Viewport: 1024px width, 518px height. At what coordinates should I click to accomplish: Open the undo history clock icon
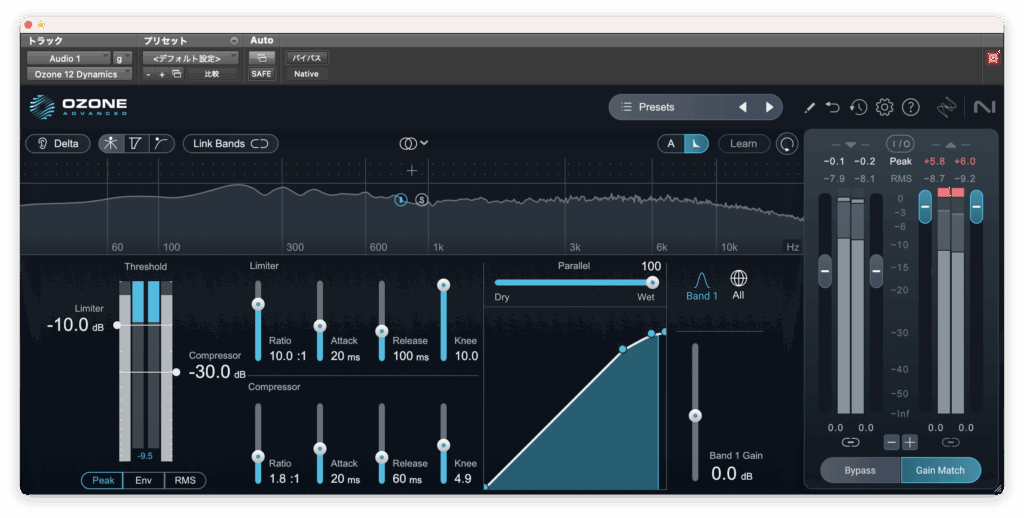(x=858, y=107)
